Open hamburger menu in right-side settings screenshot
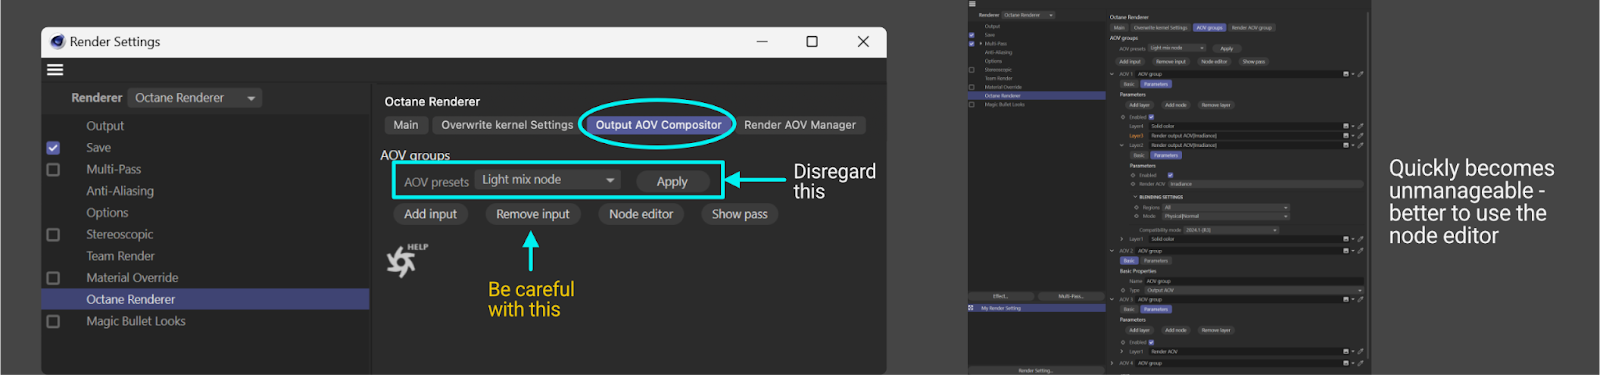Screen dimensions: 1600x375 click(971, 4)
